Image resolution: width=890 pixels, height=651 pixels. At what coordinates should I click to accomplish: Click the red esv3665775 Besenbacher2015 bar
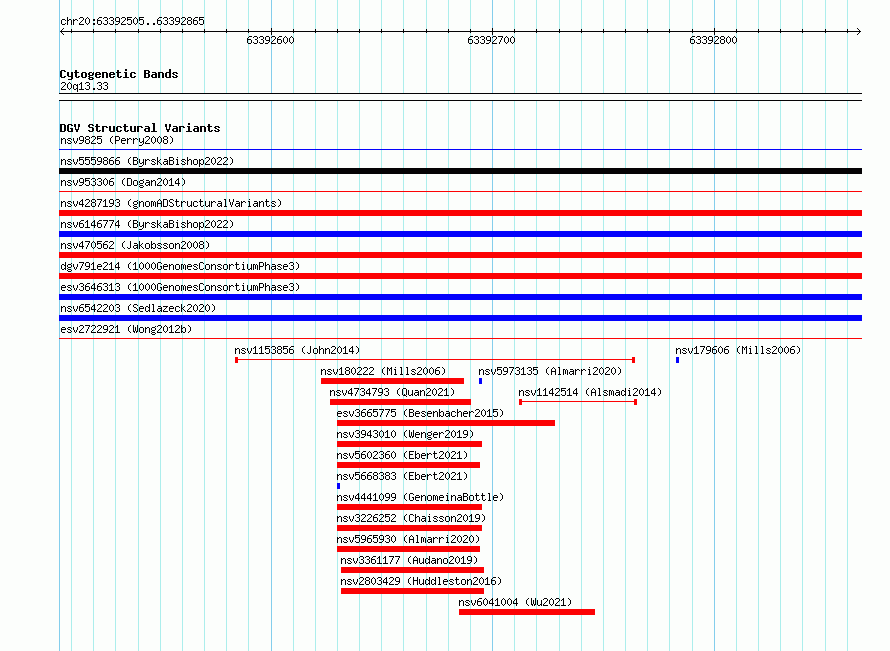click(x=446, y=423)
